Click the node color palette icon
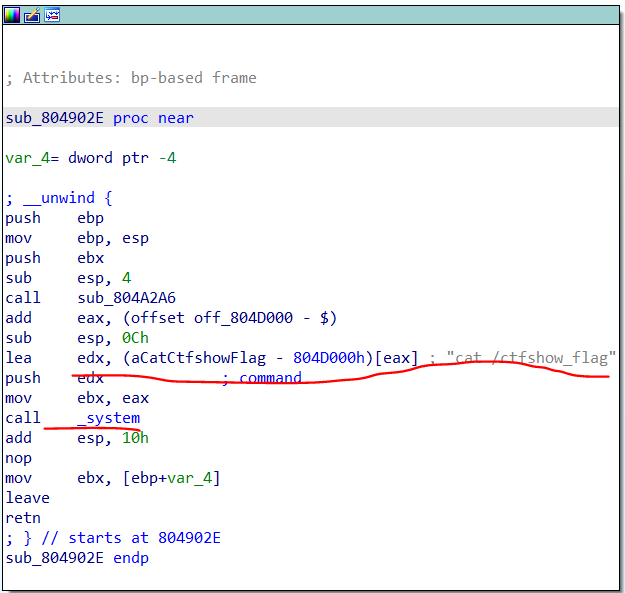Screen dimensions: 625x593 point(12,14)
